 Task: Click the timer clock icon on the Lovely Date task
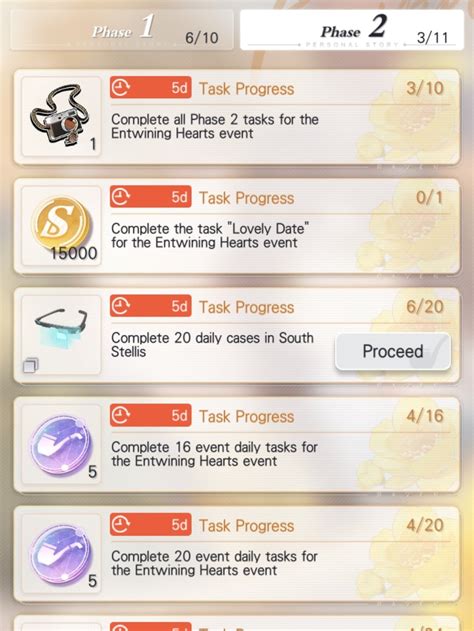(120, 197)
